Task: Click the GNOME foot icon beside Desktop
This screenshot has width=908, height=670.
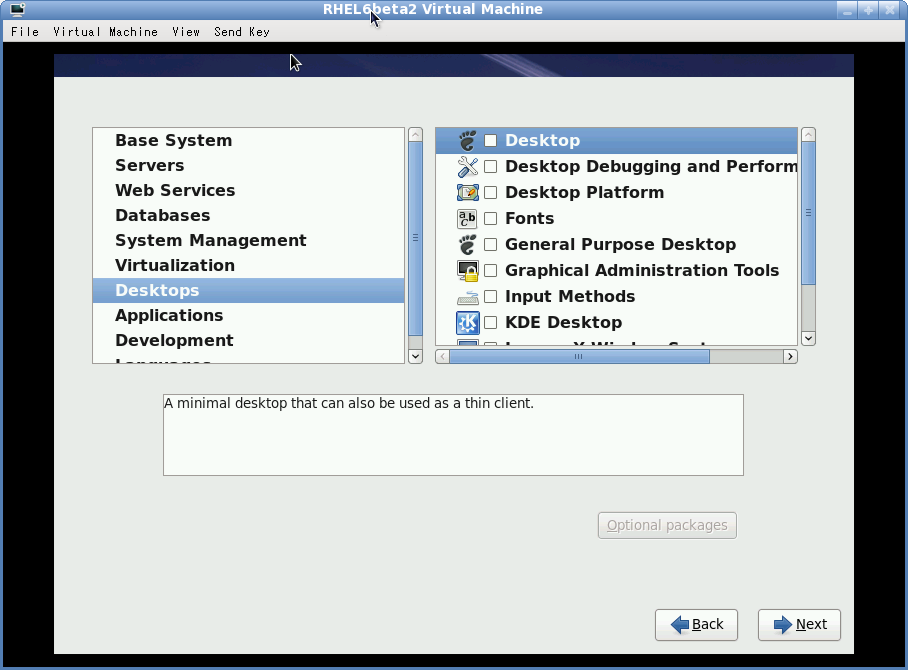Action: coord(467,140)
